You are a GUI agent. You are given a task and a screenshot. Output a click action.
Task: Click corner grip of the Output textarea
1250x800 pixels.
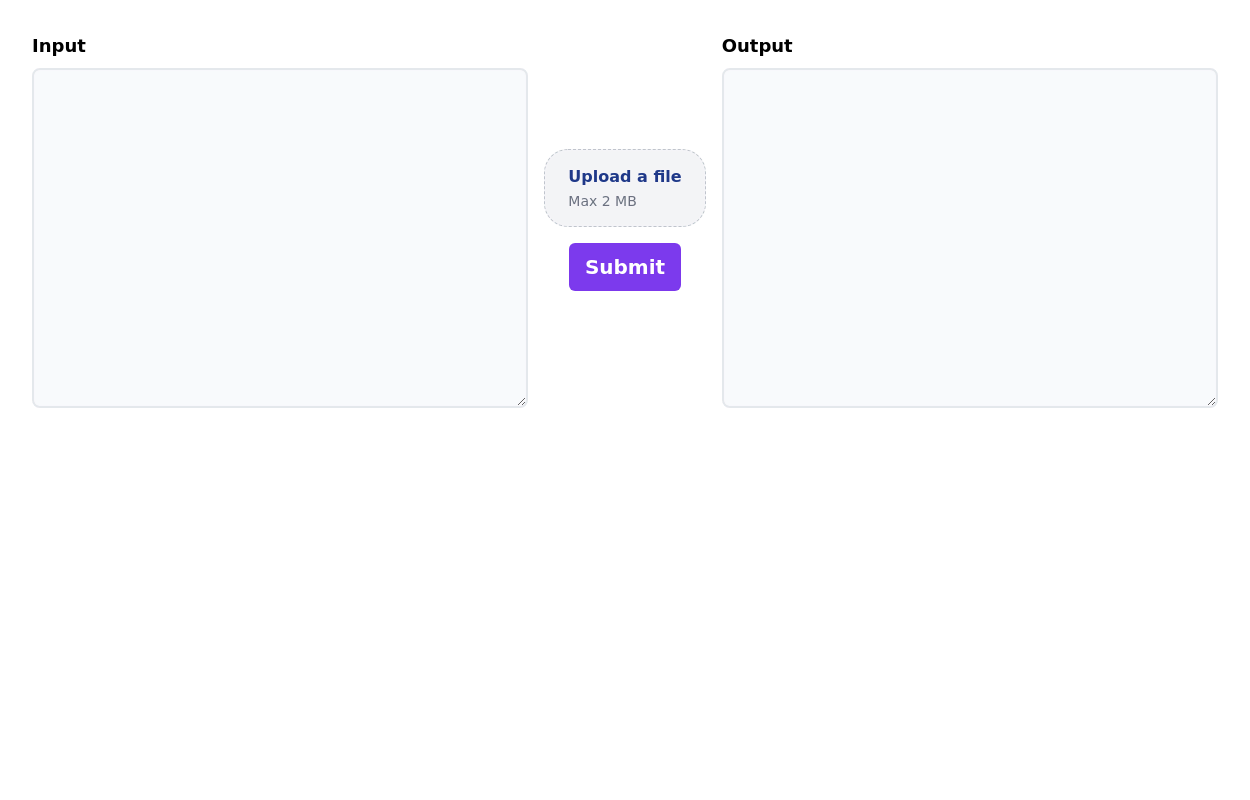pyautogui.click(x=1211, y=401)
